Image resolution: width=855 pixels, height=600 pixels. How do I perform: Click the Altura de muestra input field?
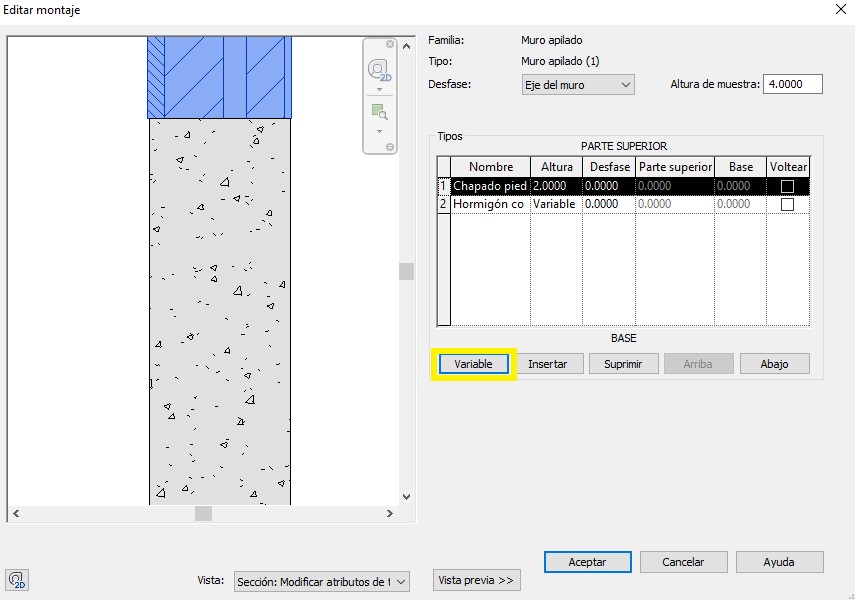coord(792,85)
